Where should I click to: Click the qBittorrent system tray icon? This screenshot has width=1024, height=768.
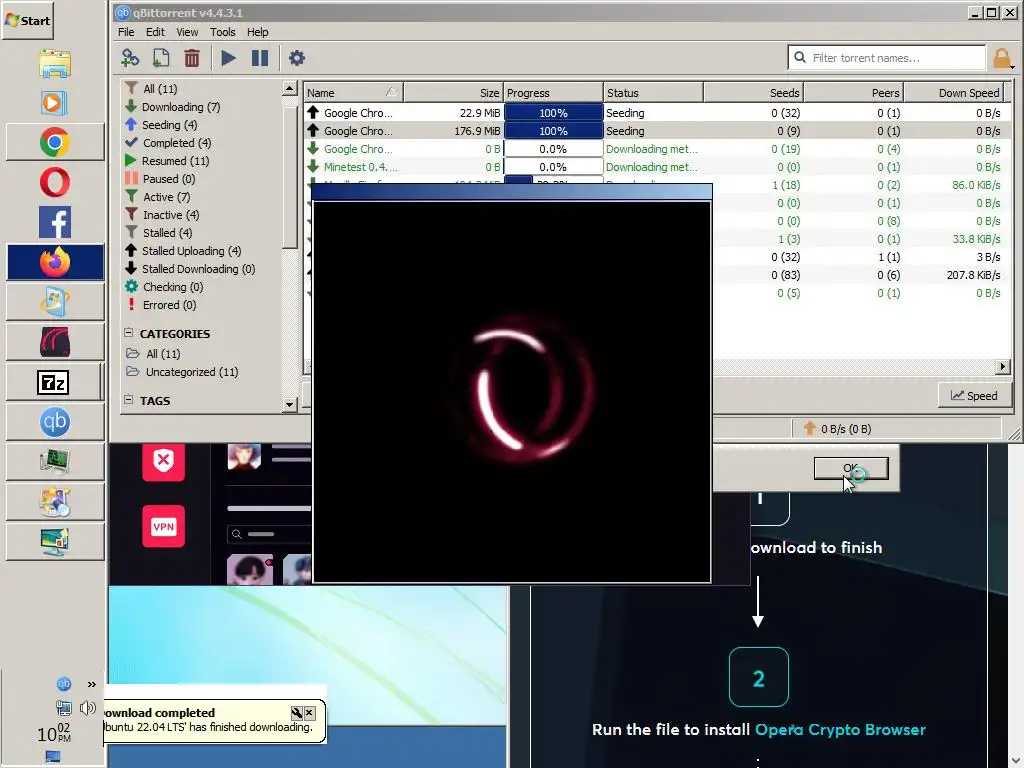click(x=63, y=684)
